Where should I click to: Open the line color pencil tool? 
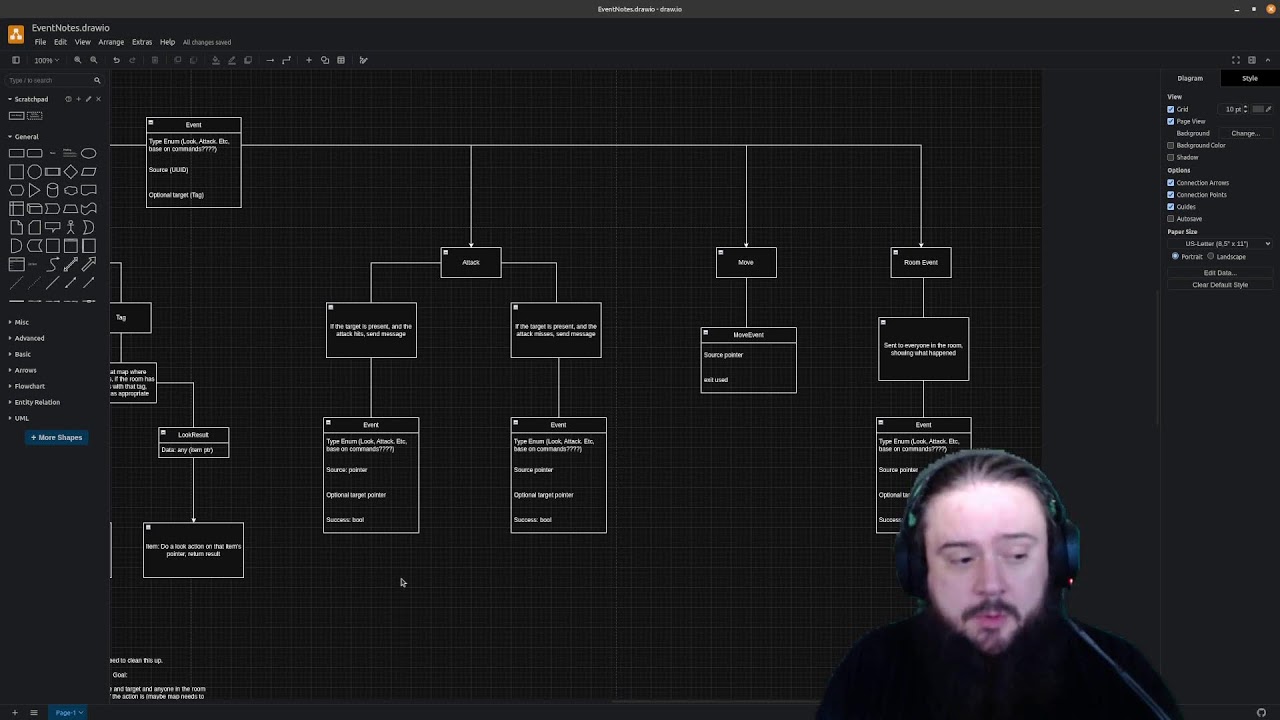(x=232, y=60)
